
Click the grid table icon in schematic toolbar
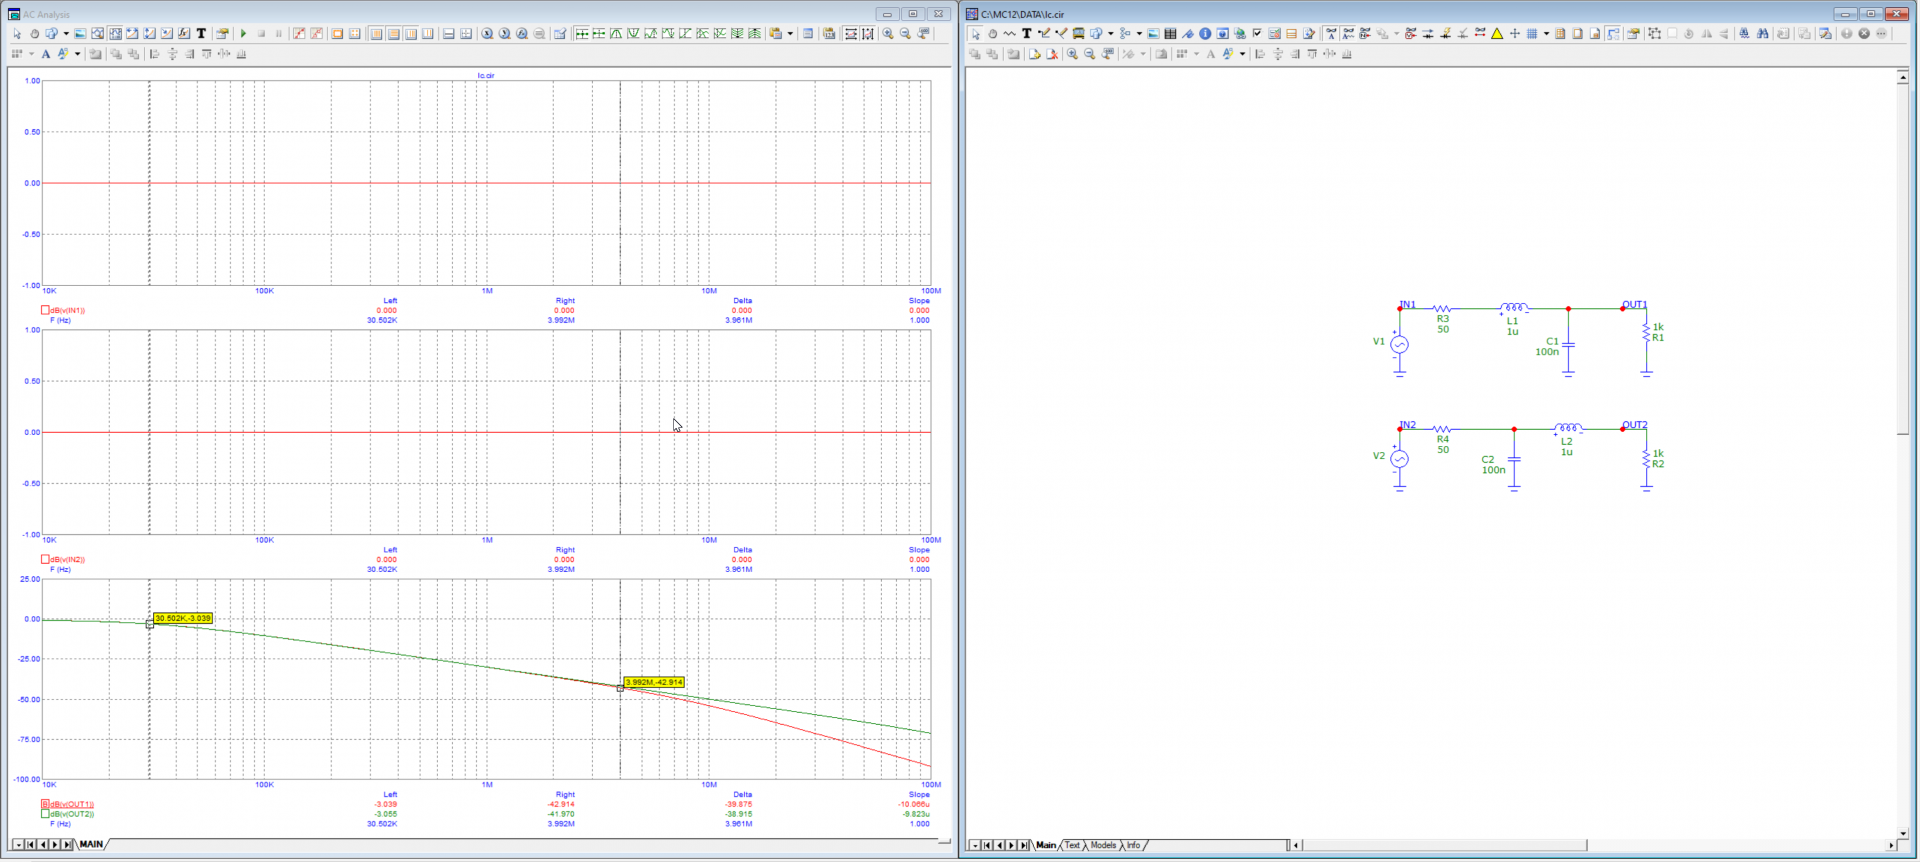(x=1170, y=33)
